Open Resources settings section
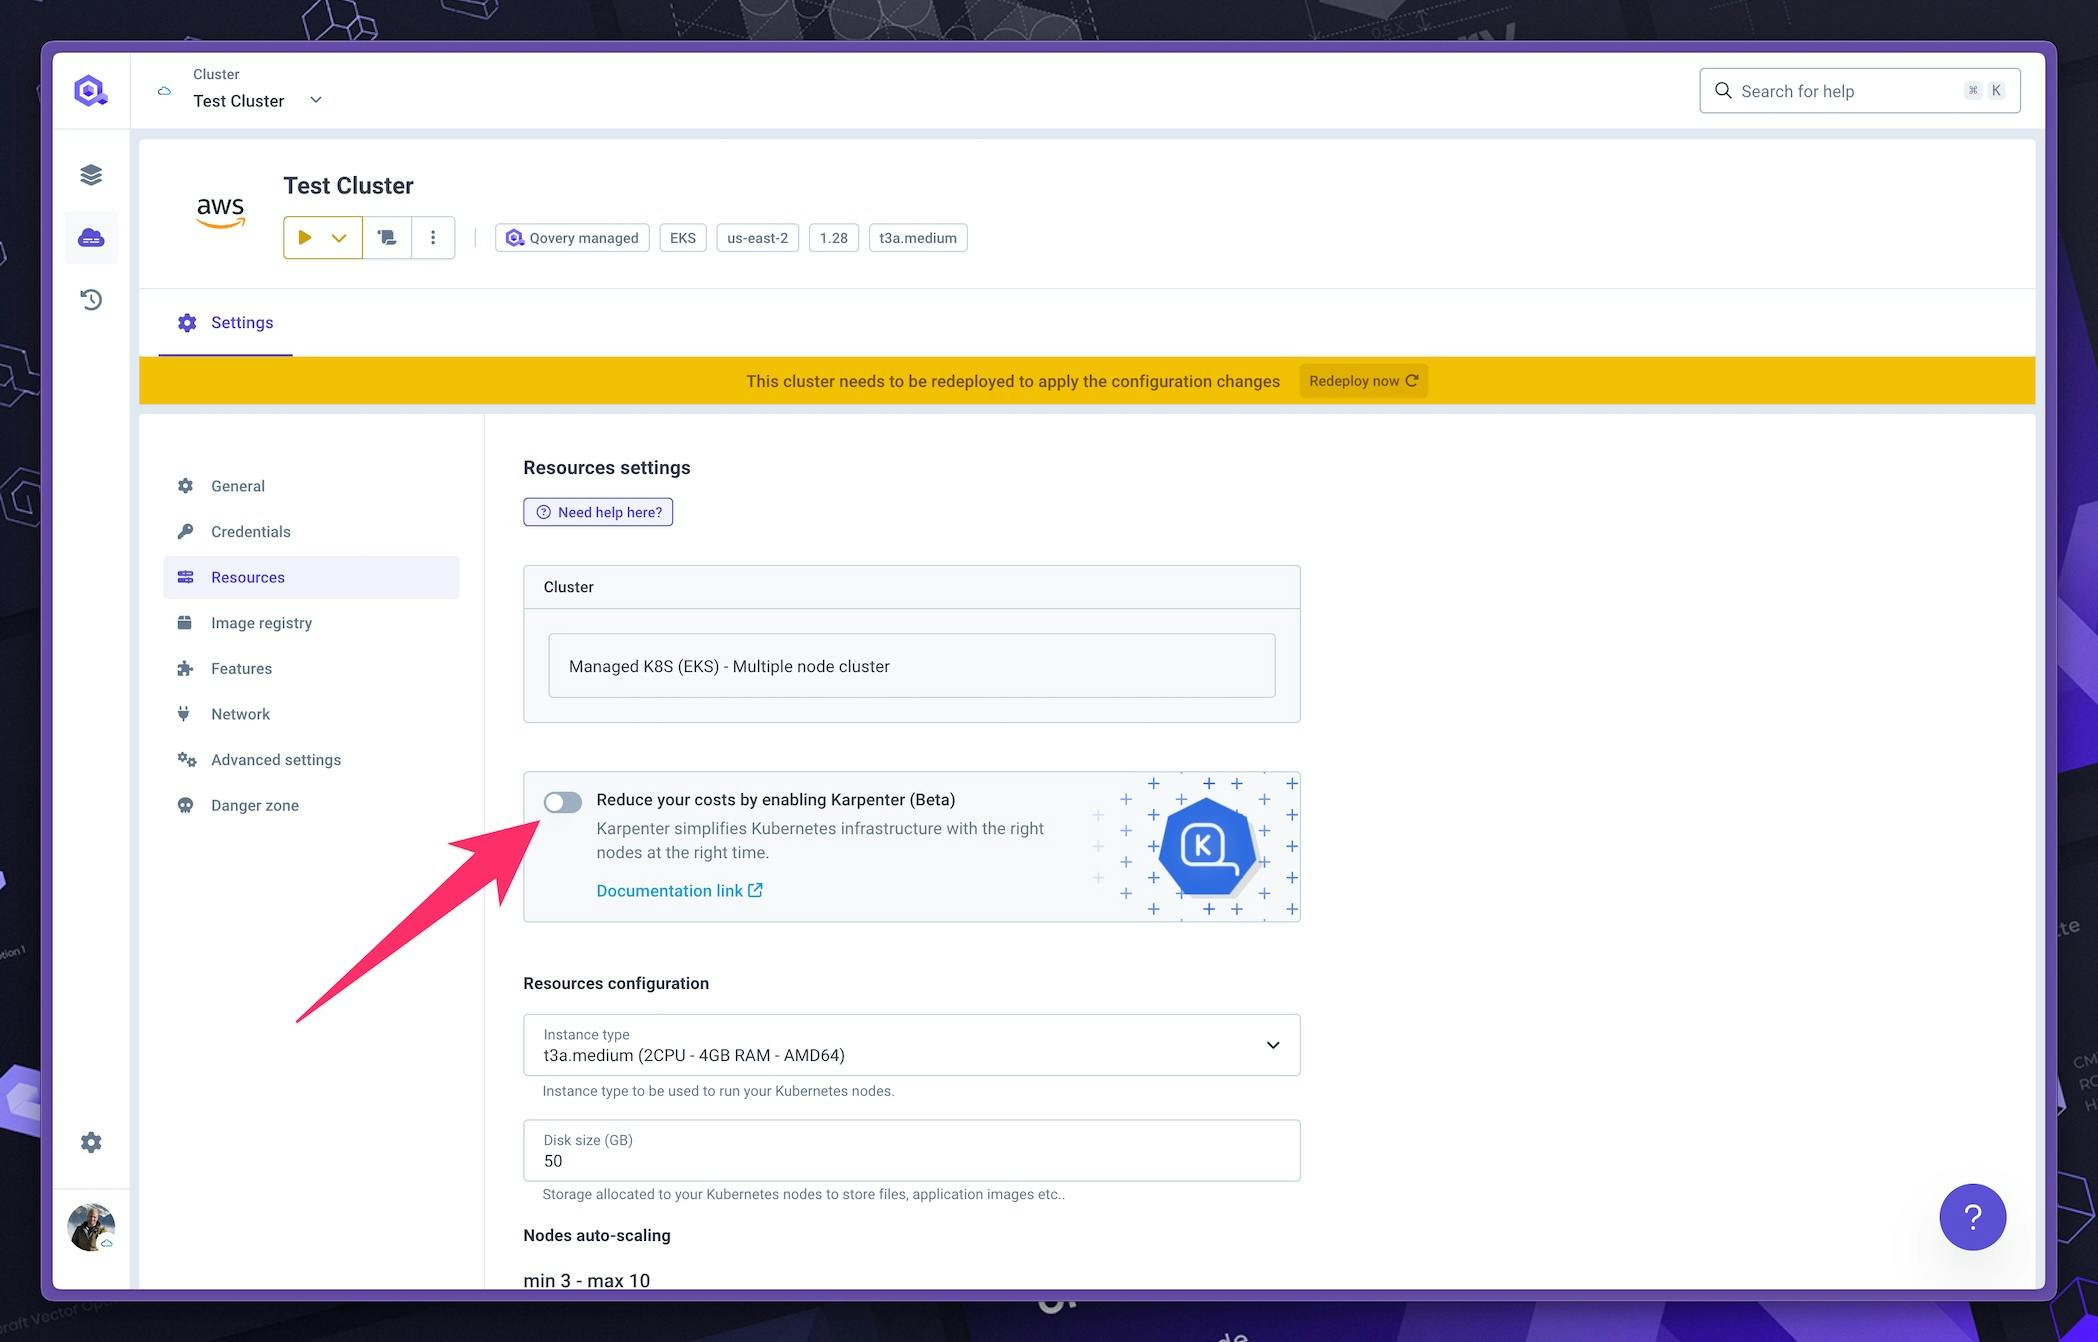Viewport: 2098px width, 1342px height. [311, 577]
